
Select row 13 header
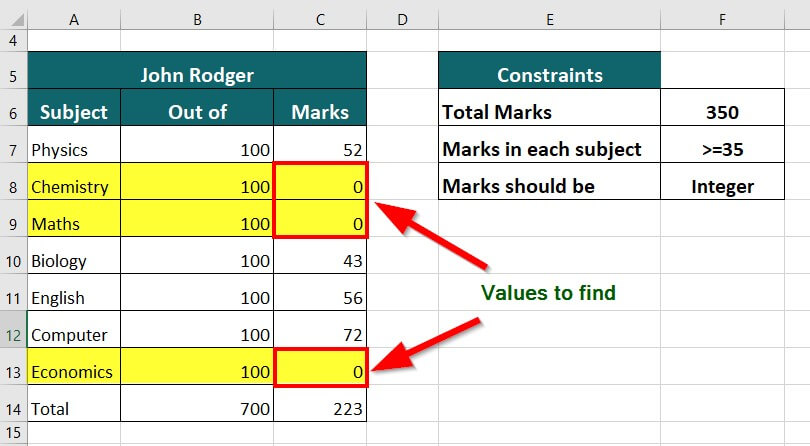(x=13, y=366)
